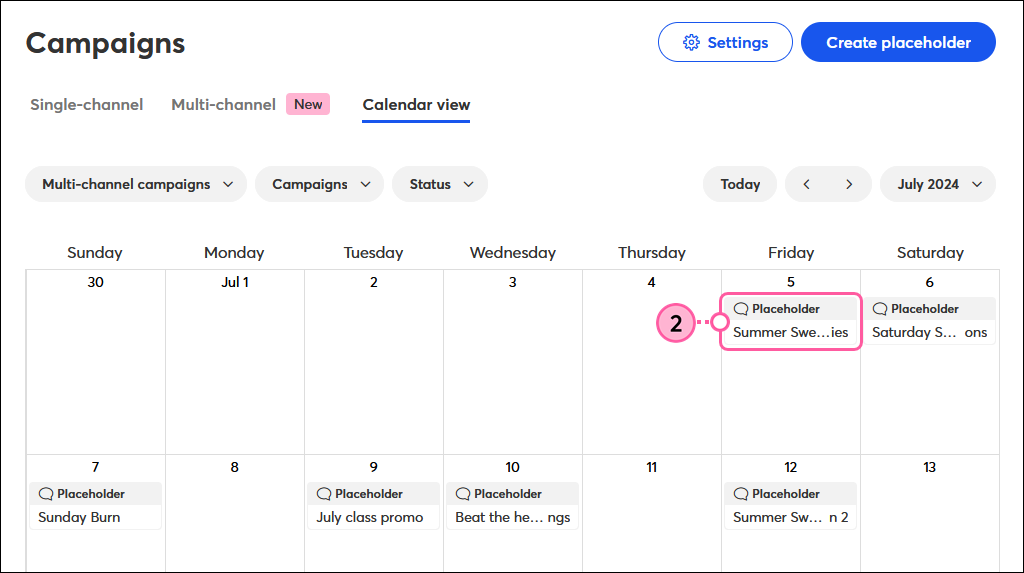The image size is (1024, 573).
Task: Click the speech bubble icon on July 7 placeholder
Action: pyautogui.click(x=46, y=493)
